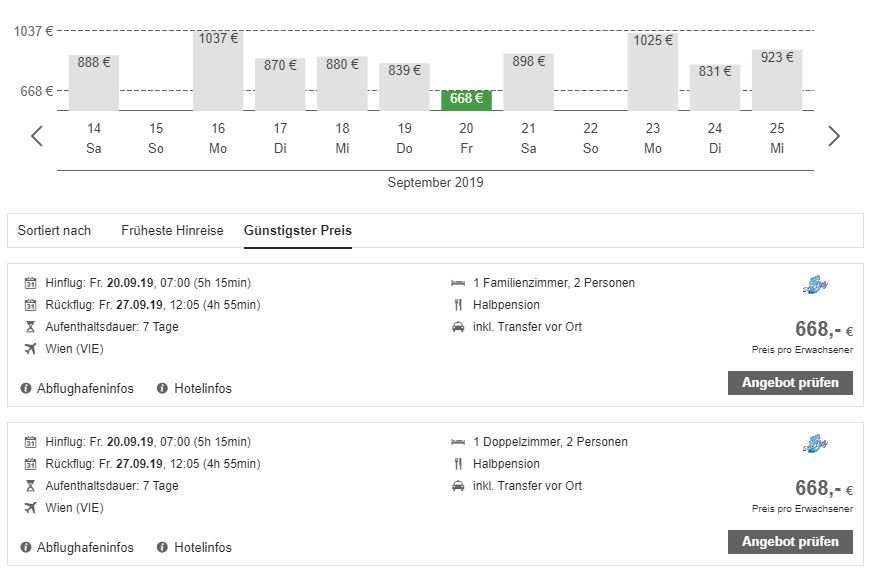Click the info icon beside first Abflughafeninfos
This screenshot has height=573, width=873.
pos(26,388)
